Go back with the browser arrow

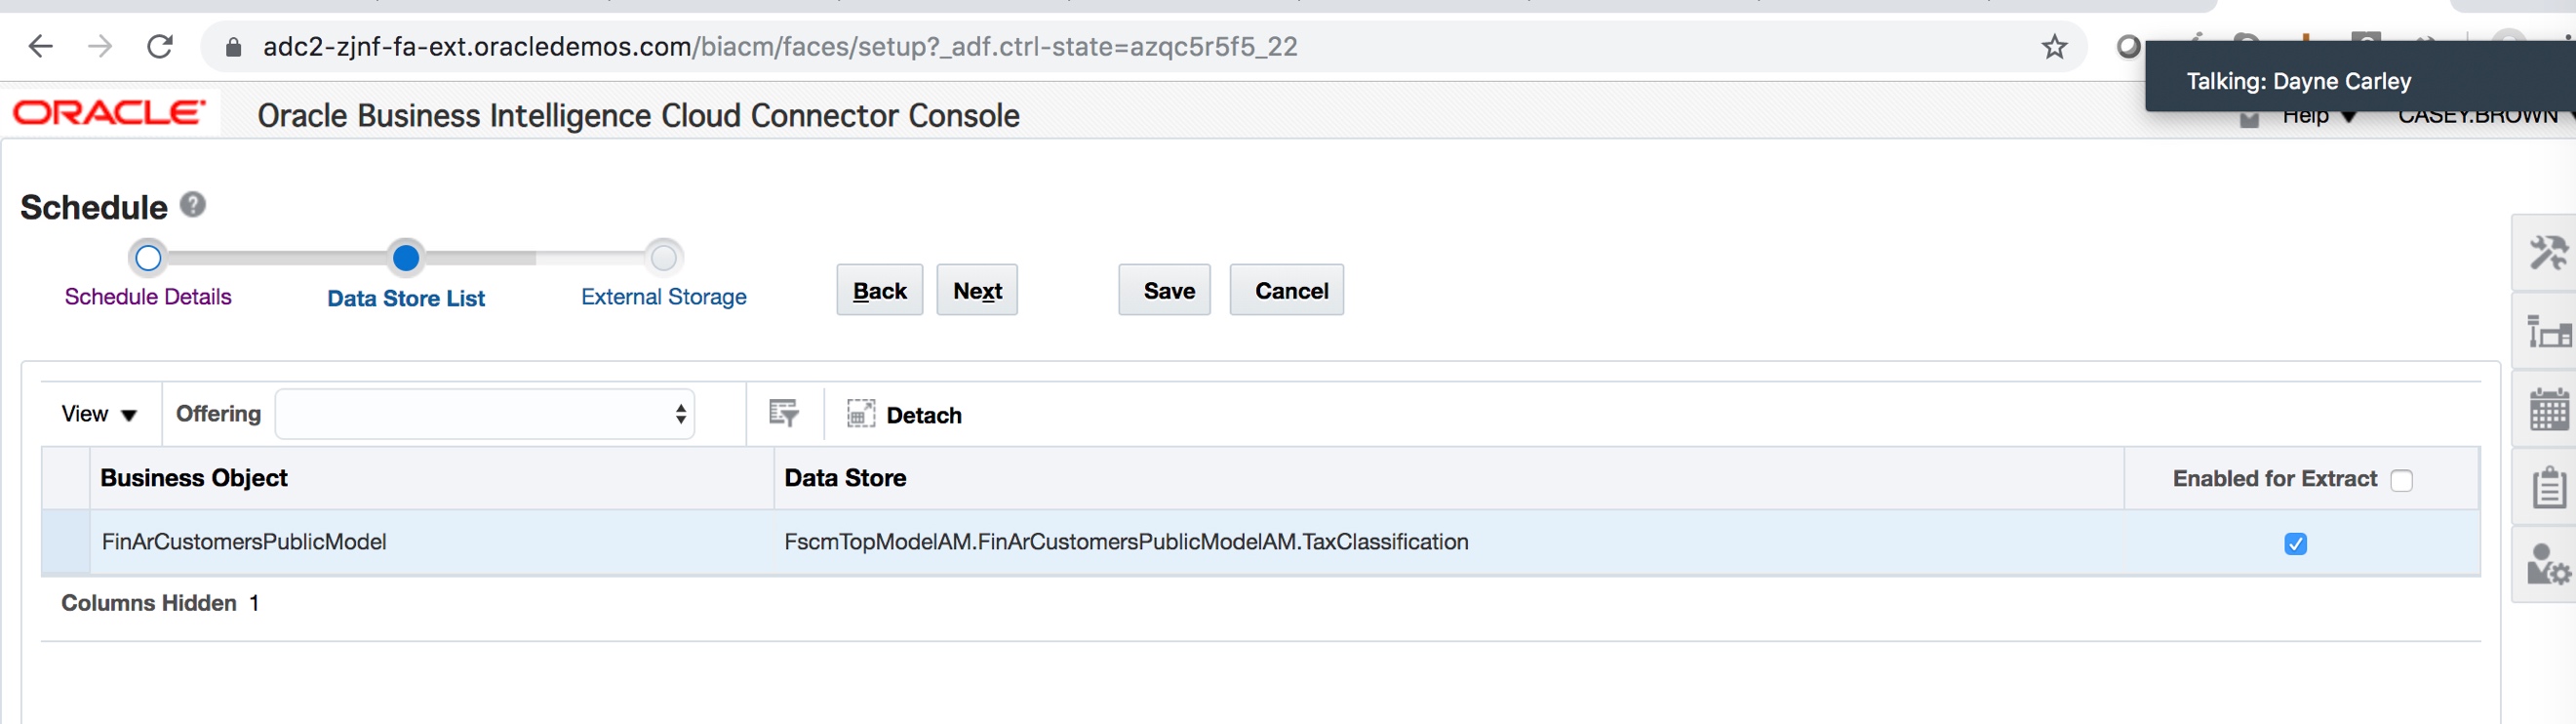tap(41, 47)
